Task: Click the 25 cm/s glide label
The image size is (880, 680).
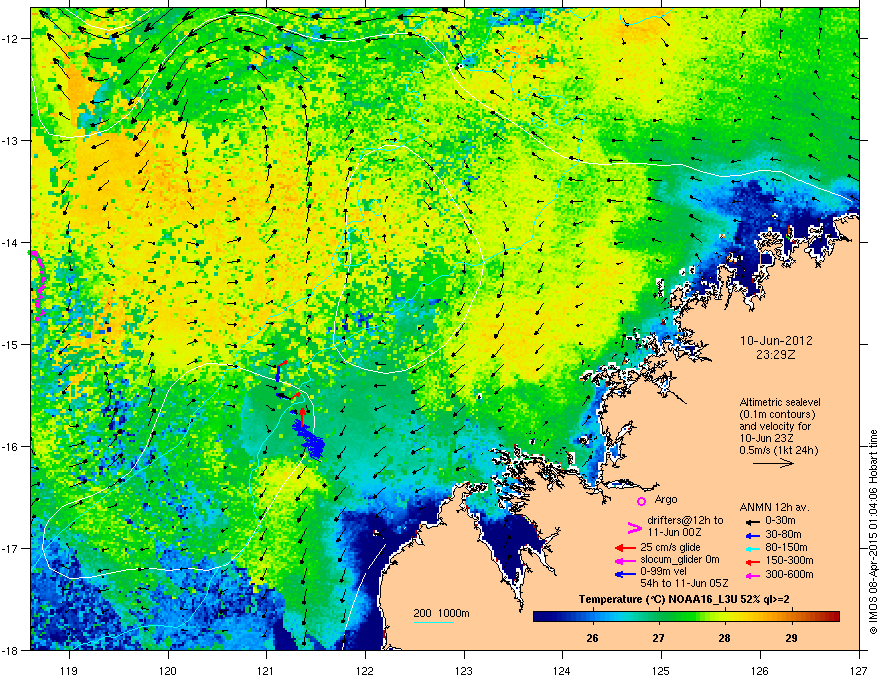Action: (x=670, y=547)
